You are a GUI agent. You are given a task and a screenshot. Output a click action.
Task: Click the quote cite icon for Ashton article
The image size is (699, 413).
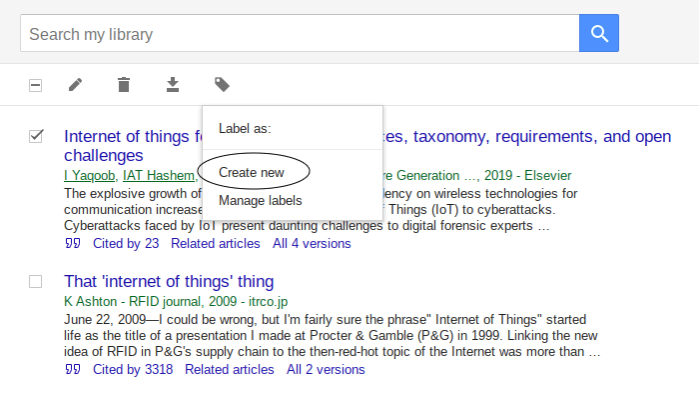click(x=71, y=370)
